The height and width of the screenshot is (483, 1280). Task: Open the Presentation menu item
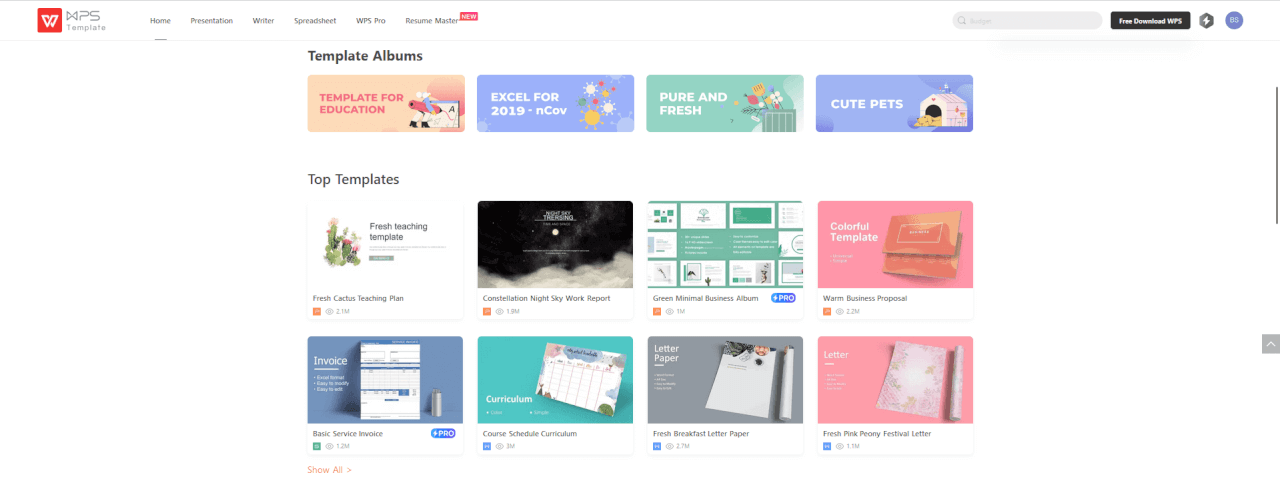click(x=212, y=20)
